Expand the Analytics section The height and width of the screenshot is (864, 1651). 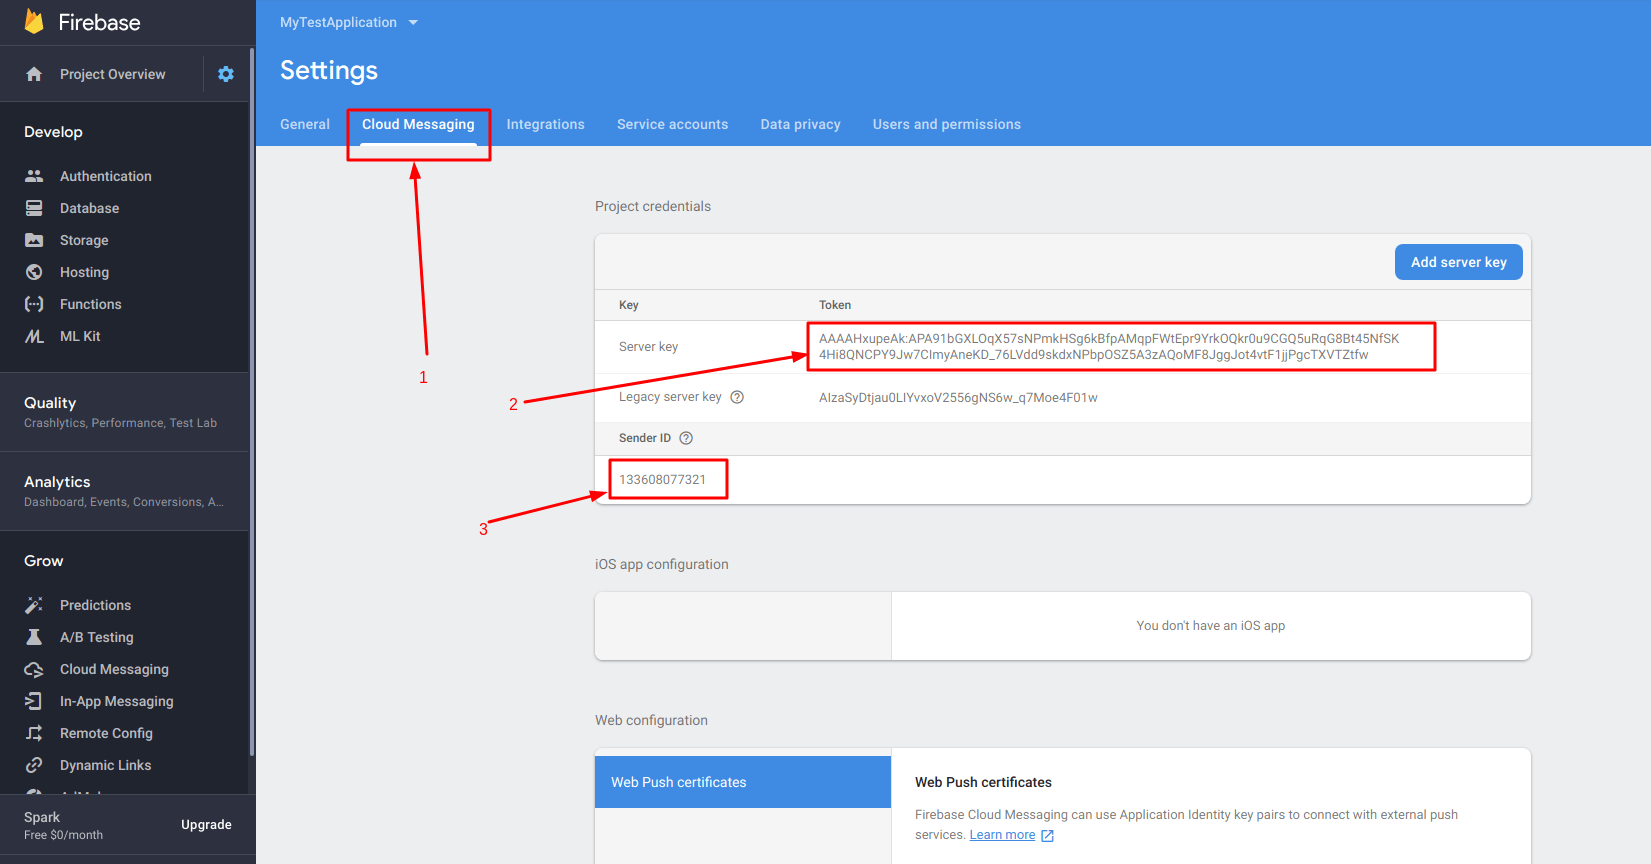[x=124, y=491]
